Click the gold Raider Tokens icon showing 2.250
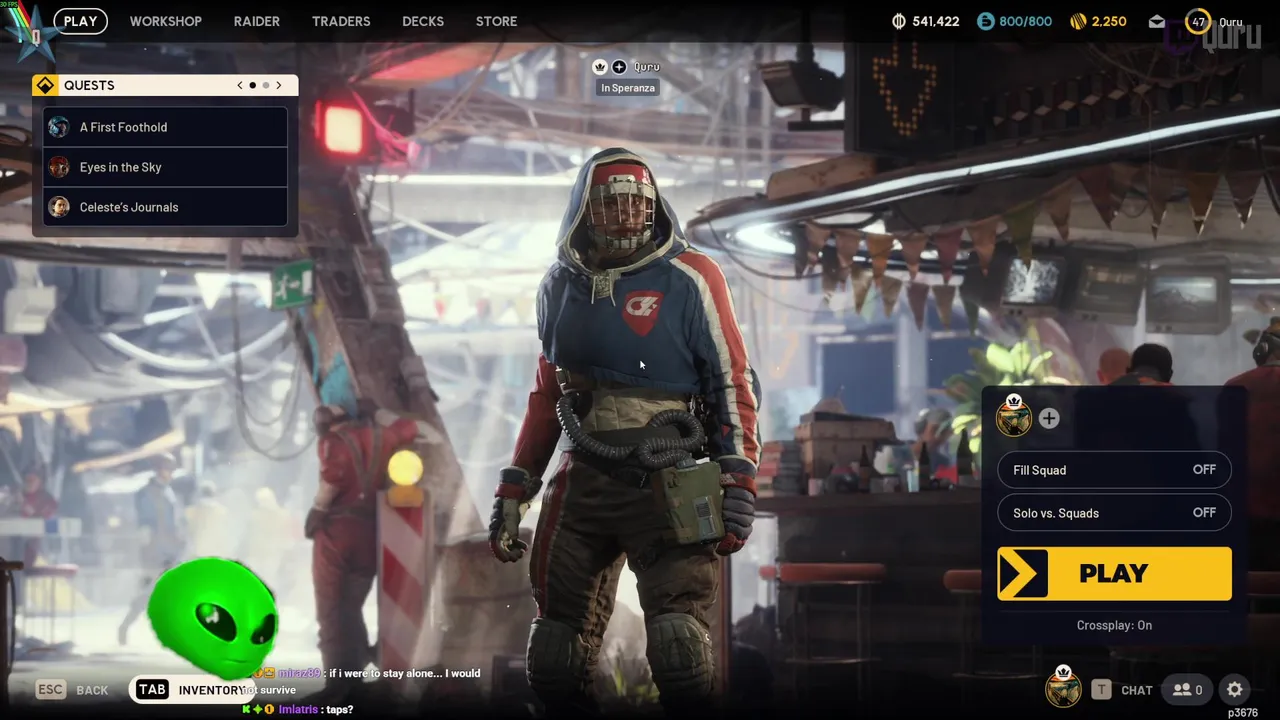Image resolution: width=1280 pixels, height=720 pixels. point(1078,21)
